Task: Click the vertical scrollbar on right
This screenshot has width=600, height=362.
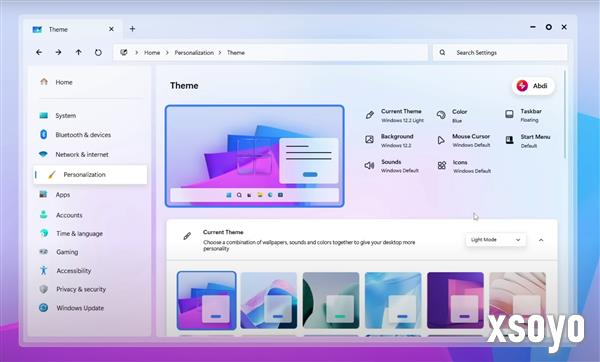Action: pos(565,114)
